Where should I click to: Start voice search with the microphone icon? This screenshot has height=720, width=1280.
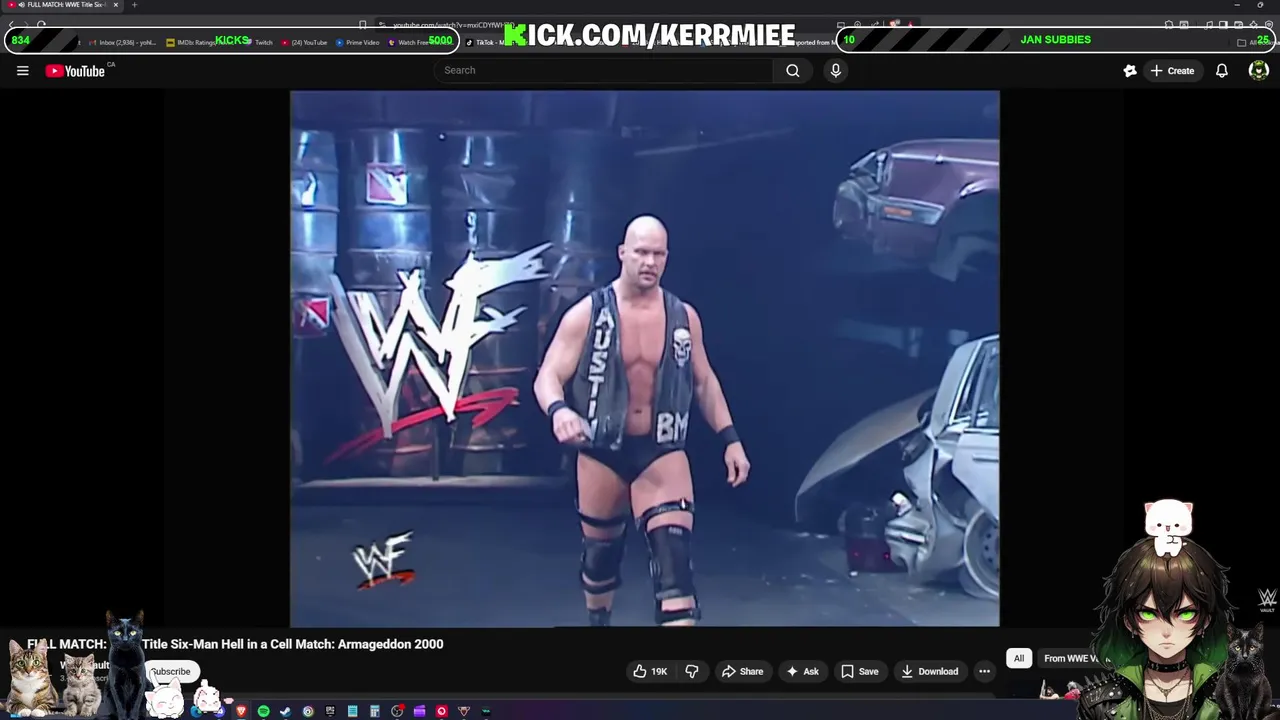836,70
